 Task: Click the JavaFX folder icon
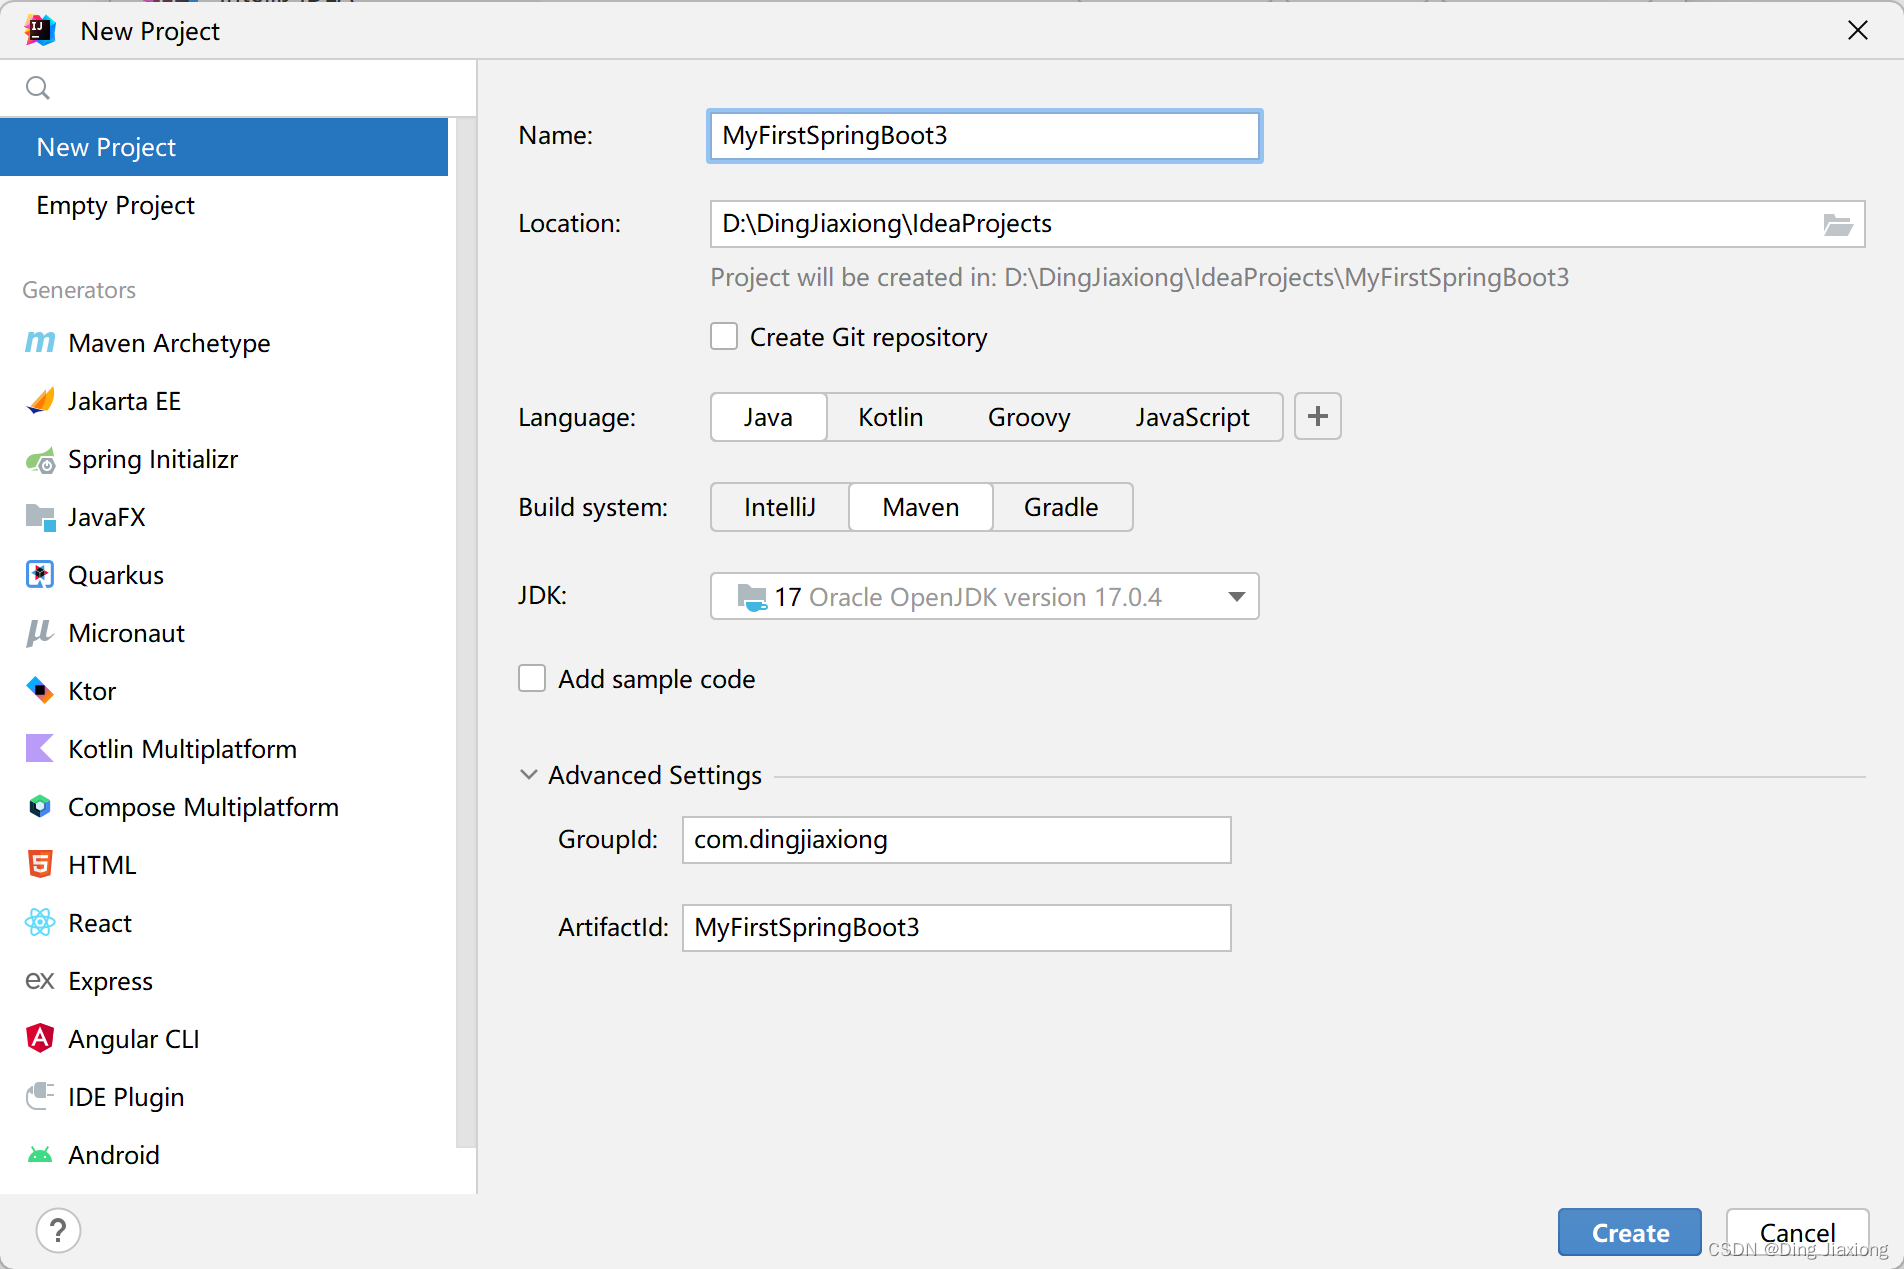tap(40, 517)
